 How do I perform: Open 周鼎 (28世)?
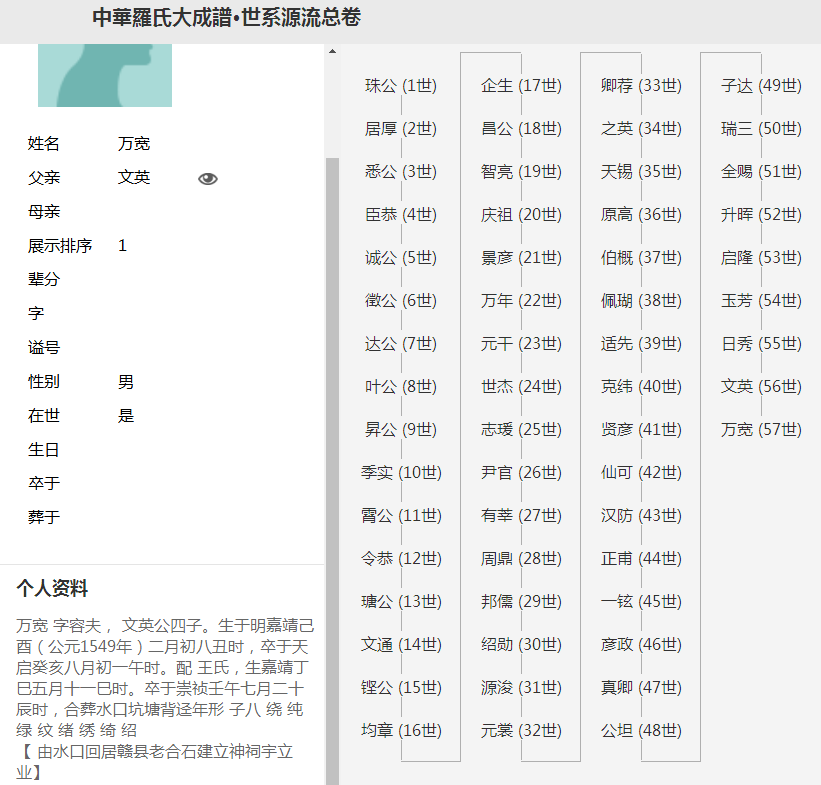coord(522,558)
